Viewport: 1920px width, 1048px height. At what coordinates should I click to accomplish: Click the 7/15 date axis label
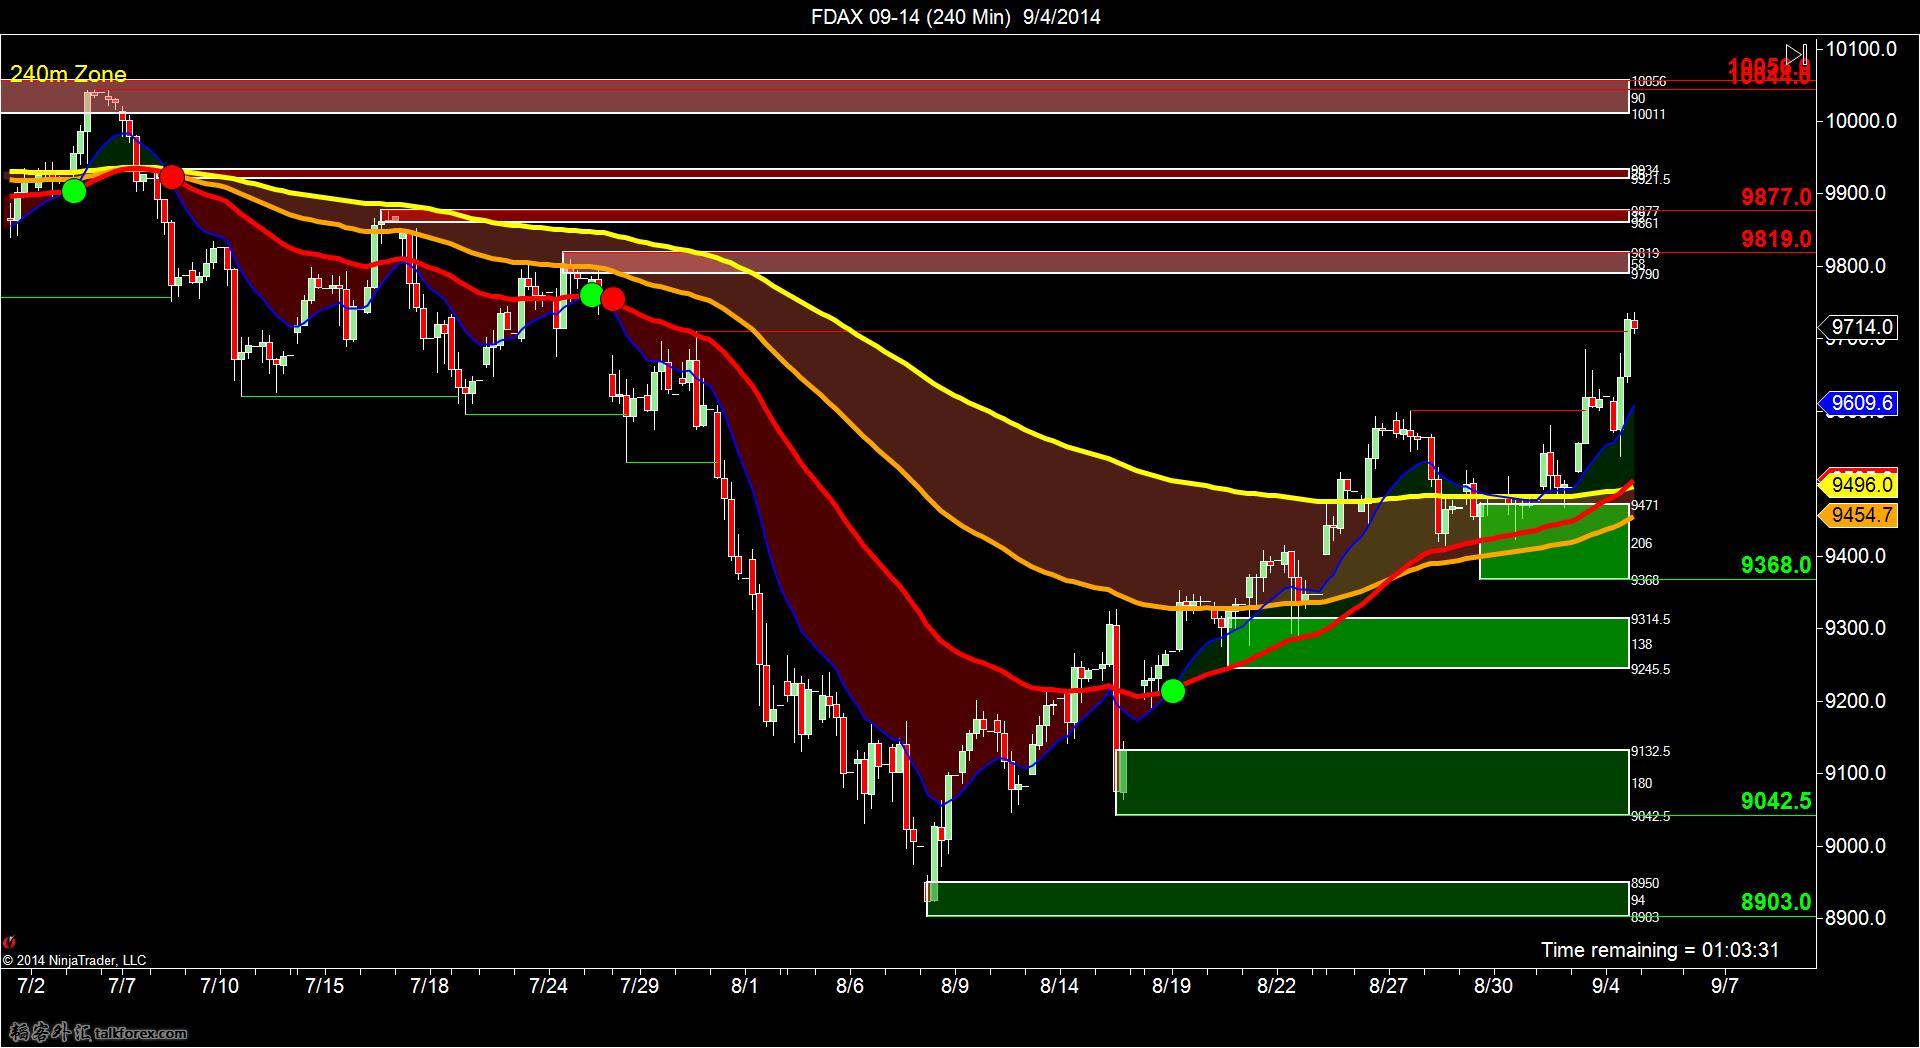tap(325, 986)
